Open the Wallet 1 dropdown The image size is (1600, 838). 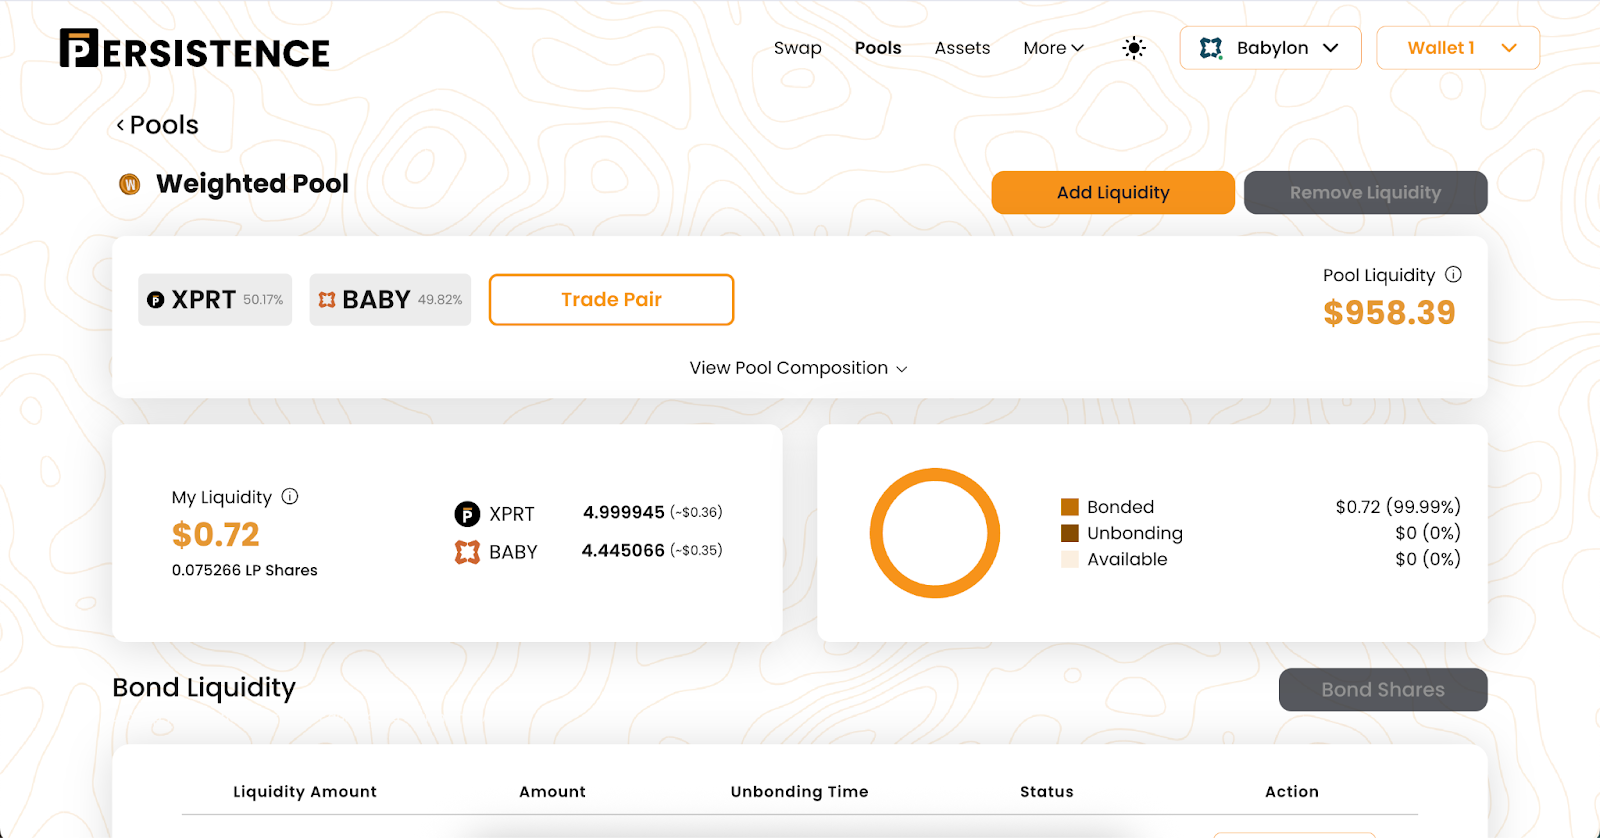[x=1458, y=48]
